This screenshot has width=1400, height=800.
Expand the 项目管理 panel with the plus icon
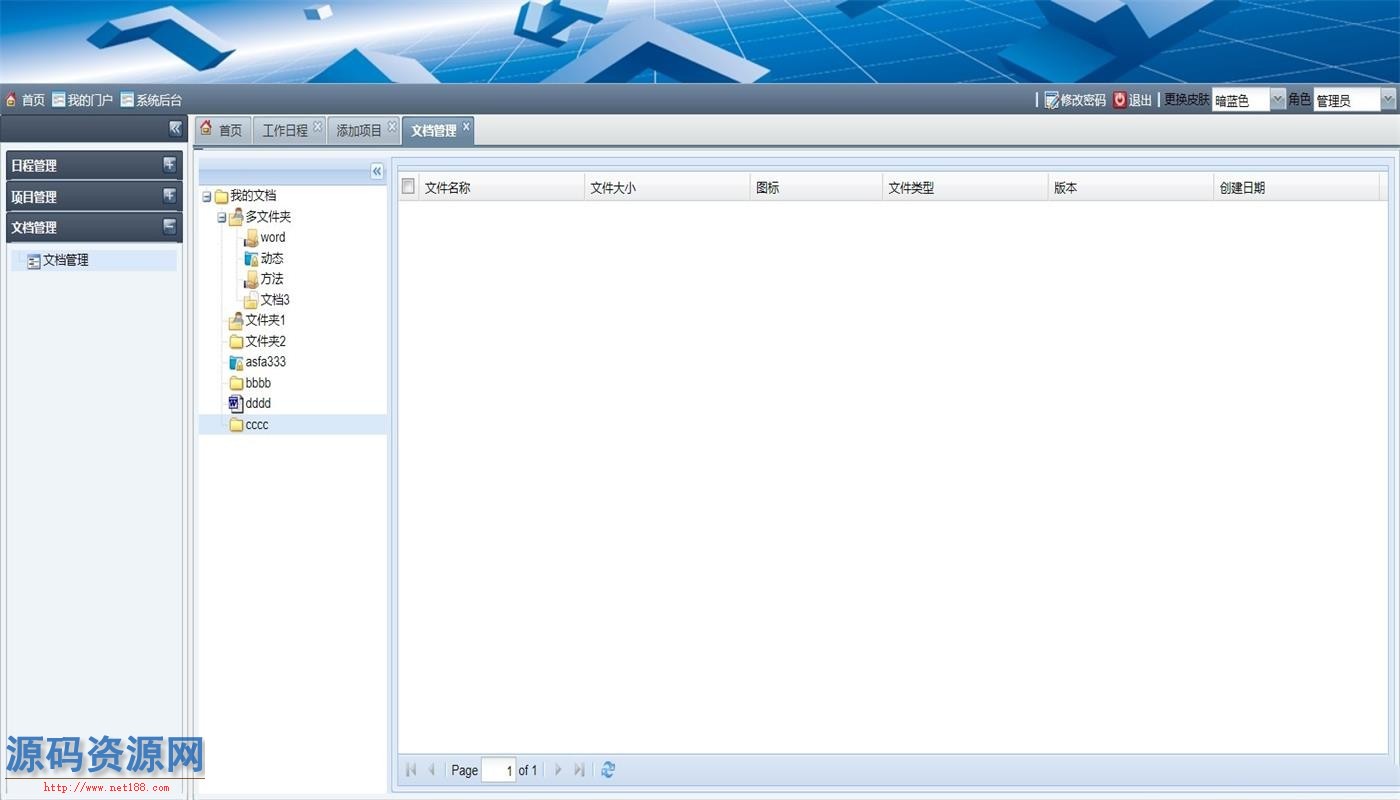[169, 196]
